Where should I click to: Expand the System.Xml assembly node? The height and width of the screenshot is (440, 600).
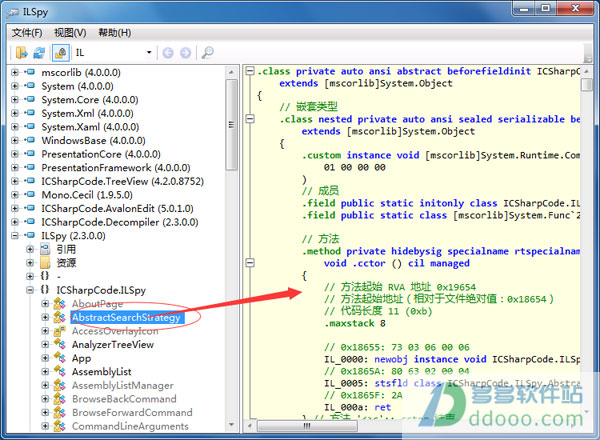pyautogui.click(x=15, y=113)
